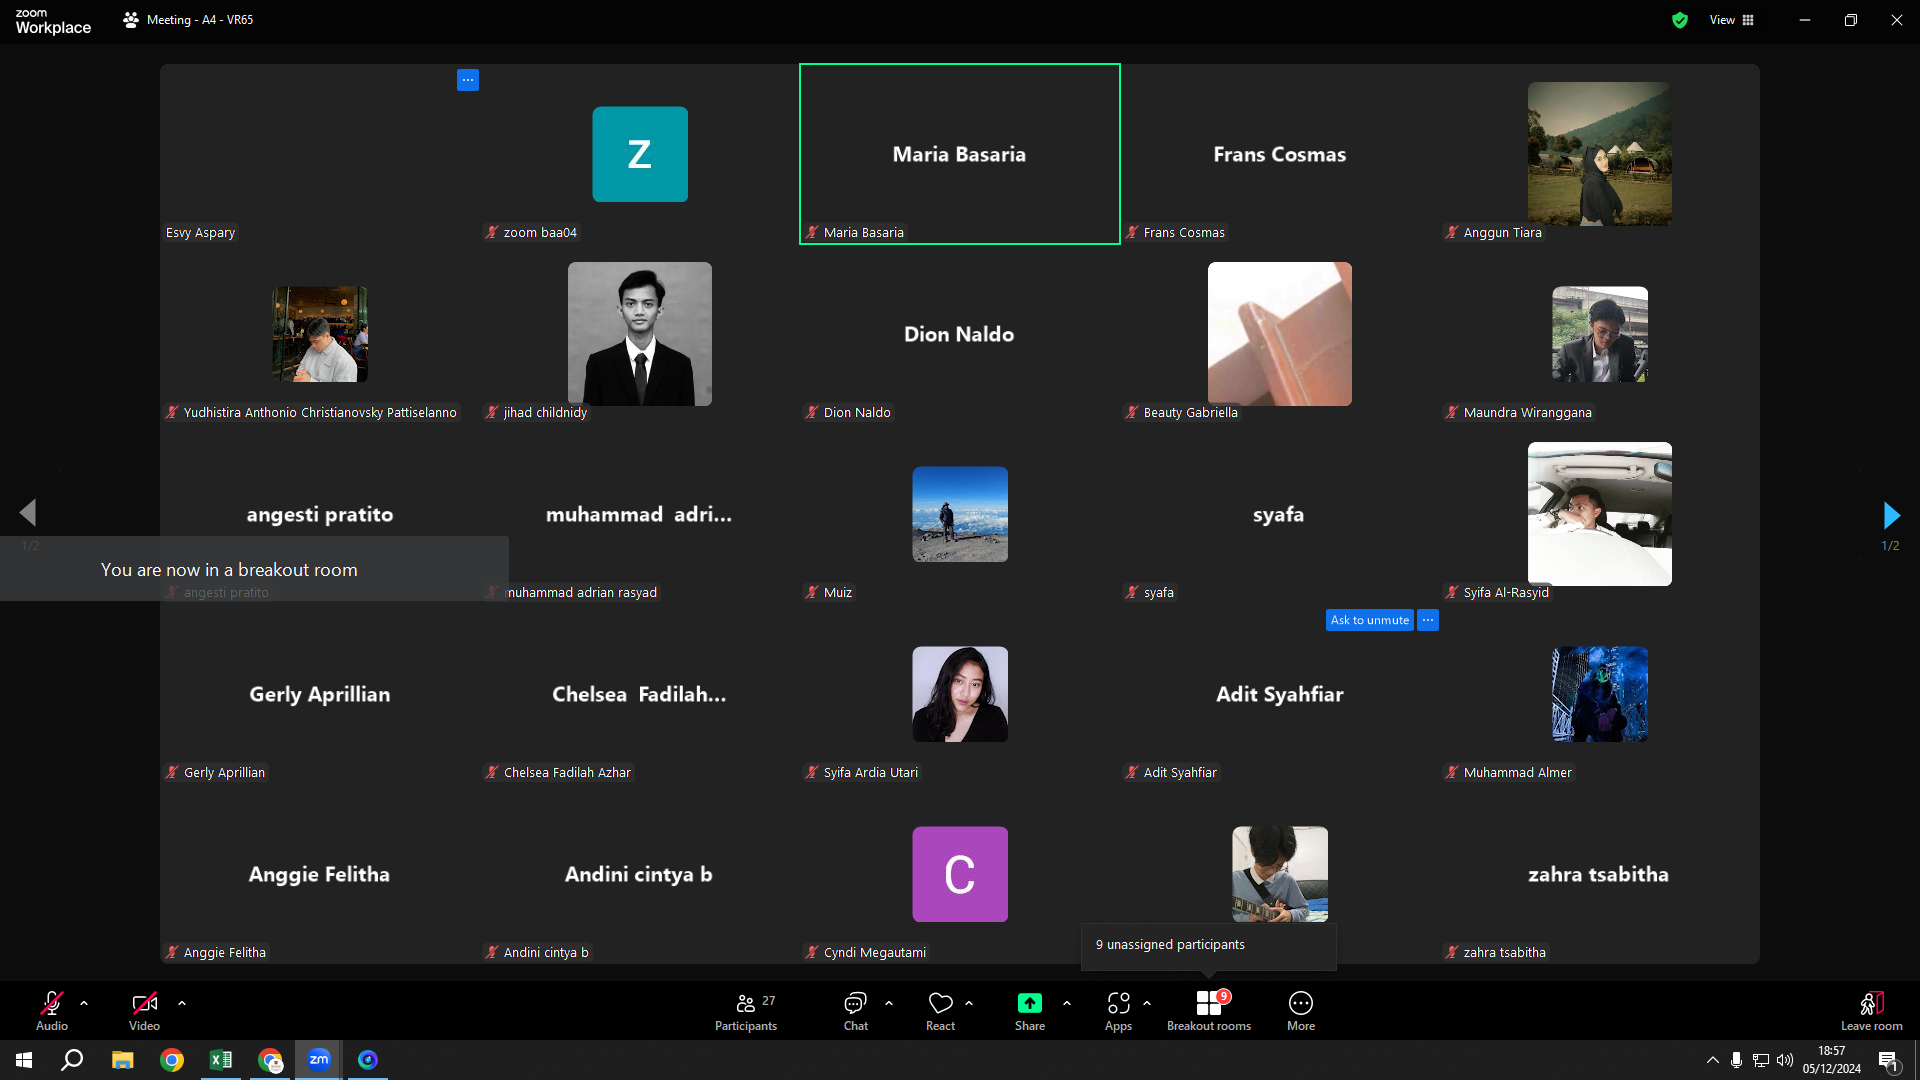Go to next participant page

(1891, 515)
